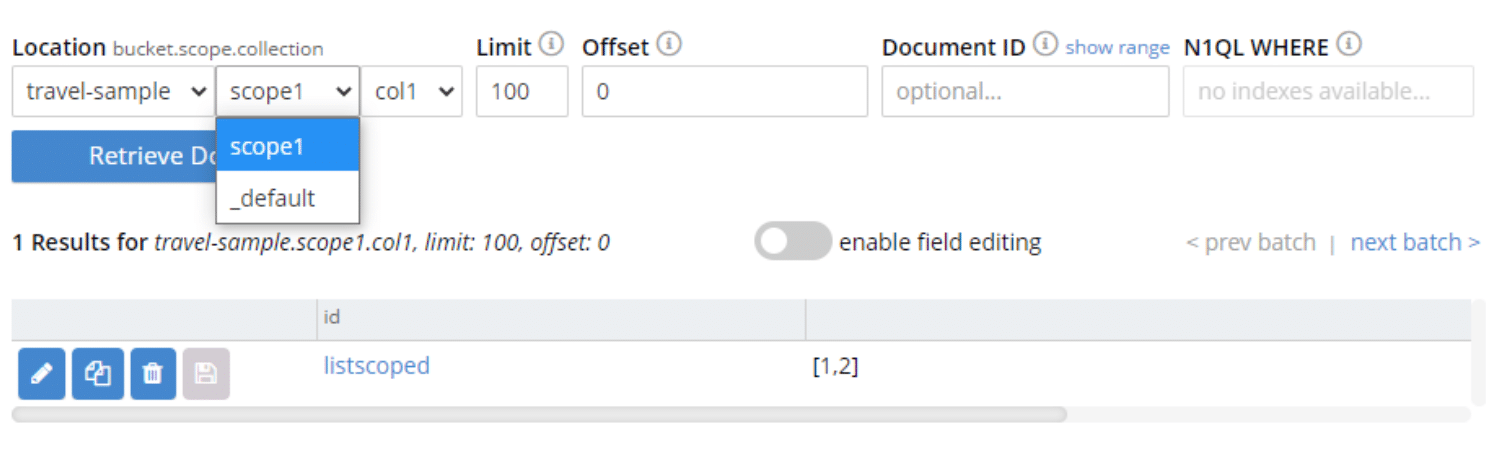Click the Document ID optional input field
Viewport: 1506px width, 461px height.
click(x=1024, y=91)
